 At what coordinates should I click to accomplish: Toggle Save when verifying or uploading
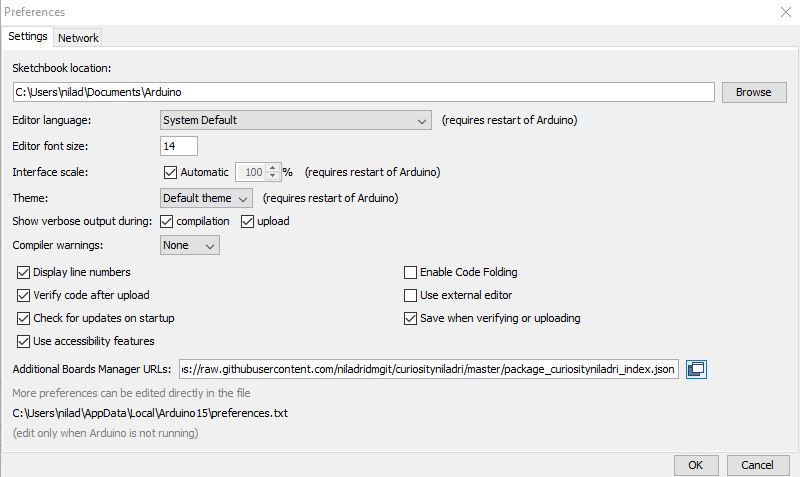410,318
